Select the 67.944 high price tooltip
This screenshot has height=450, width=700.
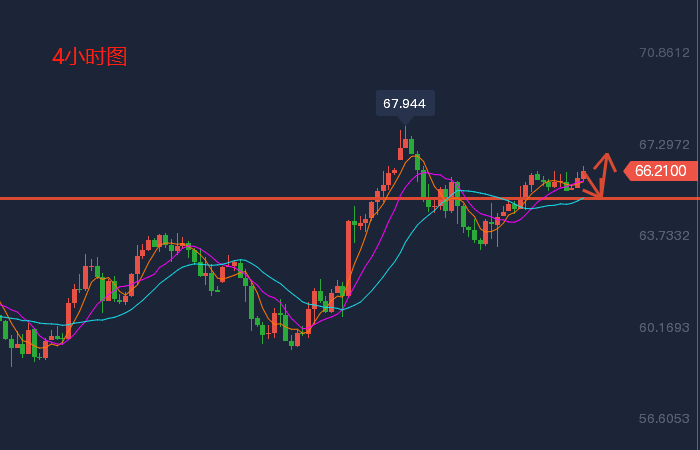[x=404, y=103]
